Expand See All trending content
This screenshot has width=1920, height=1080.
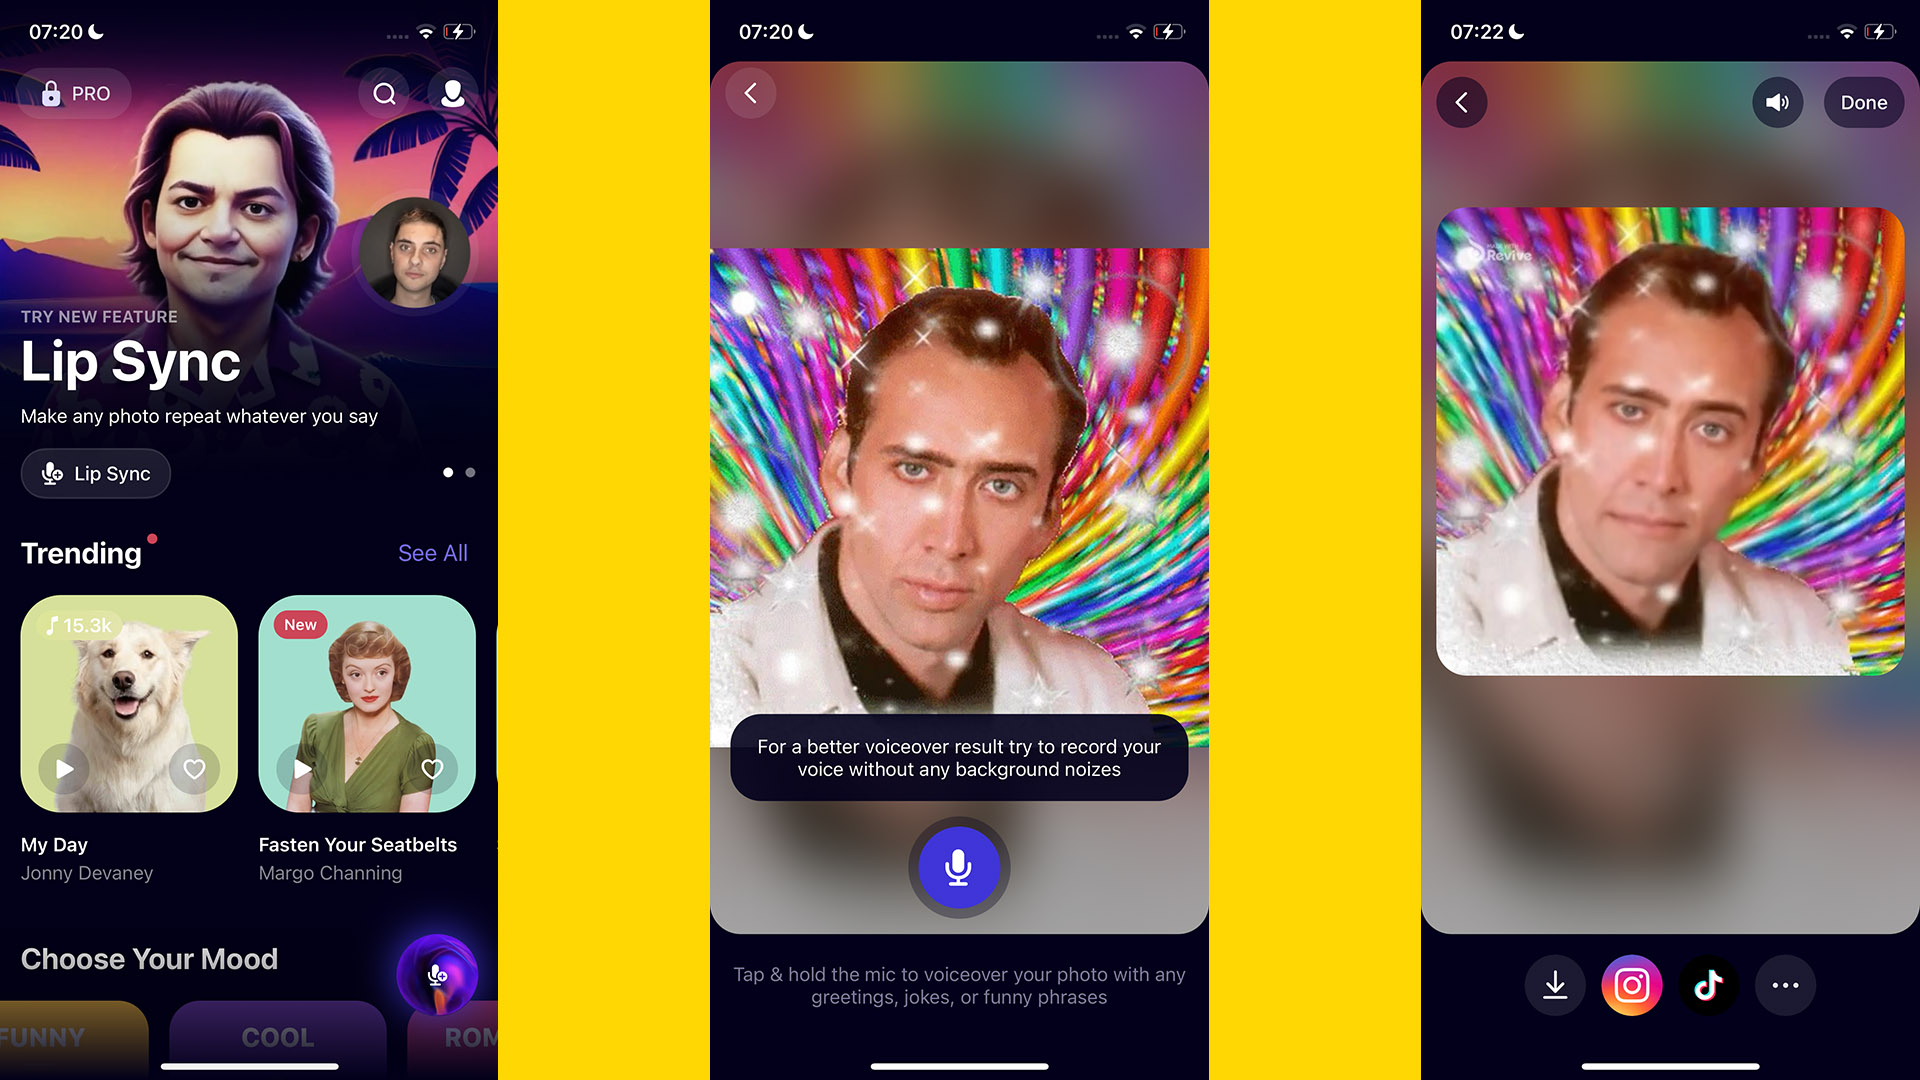(x=431, y=551)
